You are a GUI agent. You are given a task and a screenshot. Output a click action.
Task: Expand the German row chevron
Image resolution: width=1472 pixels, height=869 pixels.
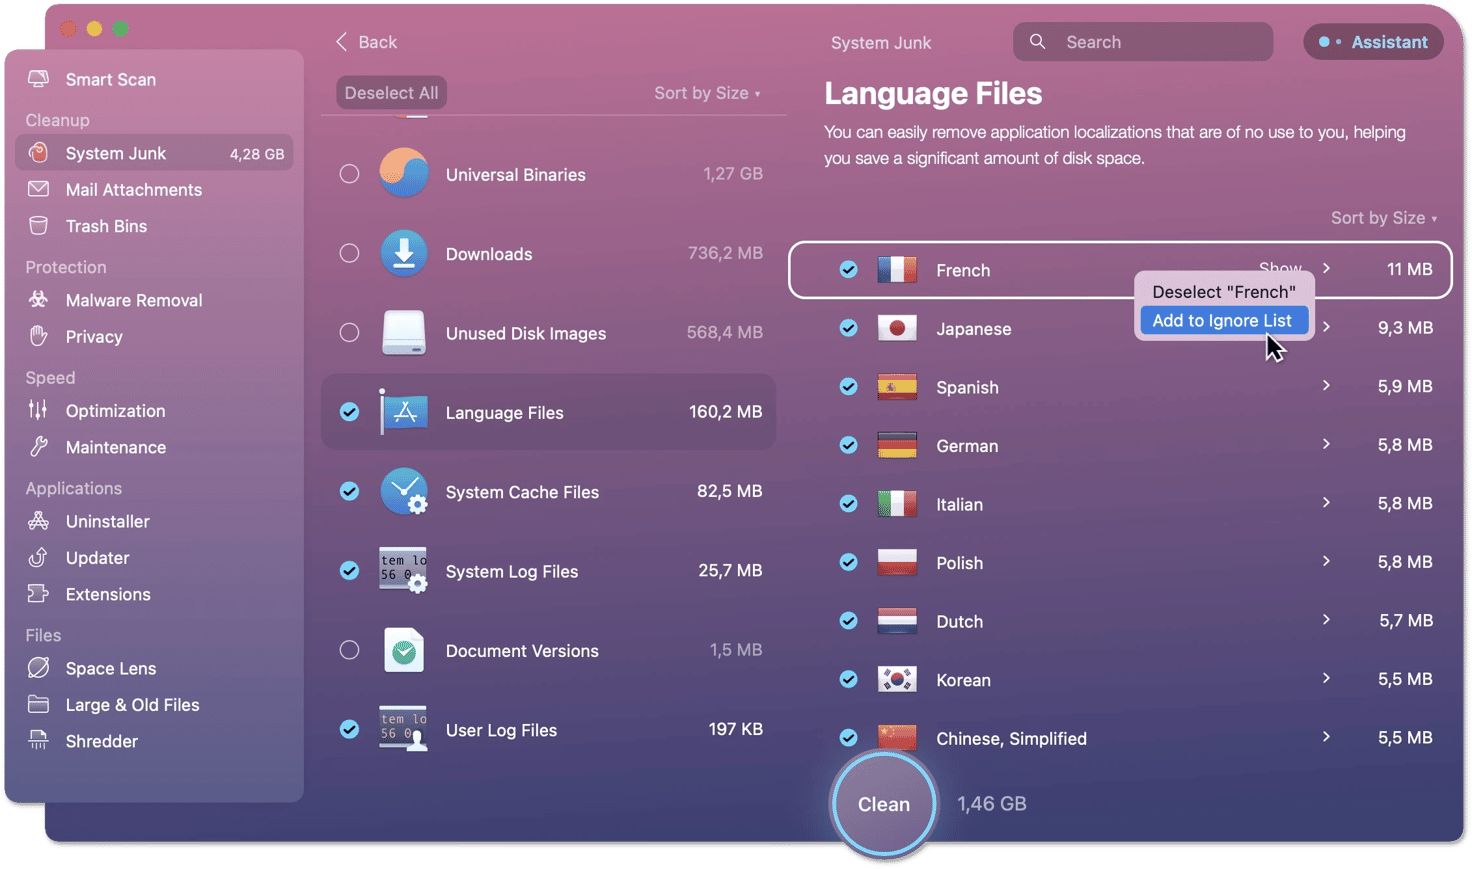click(1326, 444)
